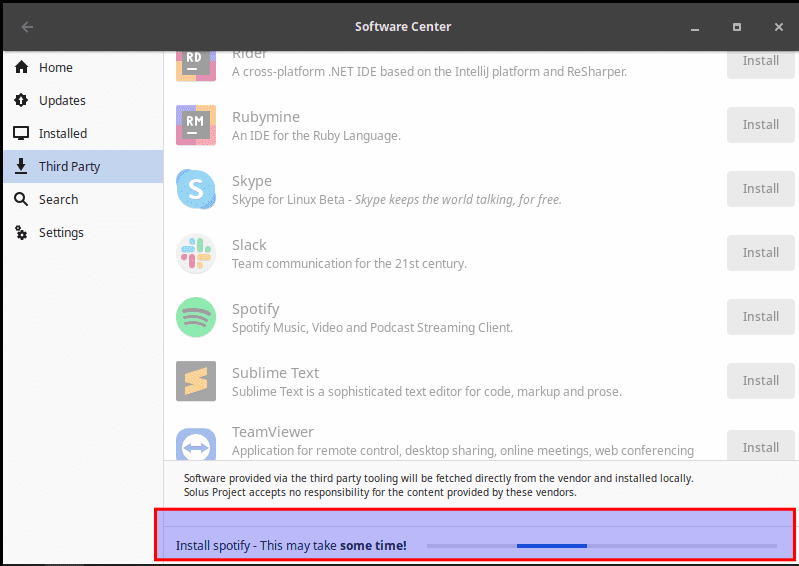The image size is (799, 566).
Task: Click the Third Party download icon
Action: pos(21,166)
